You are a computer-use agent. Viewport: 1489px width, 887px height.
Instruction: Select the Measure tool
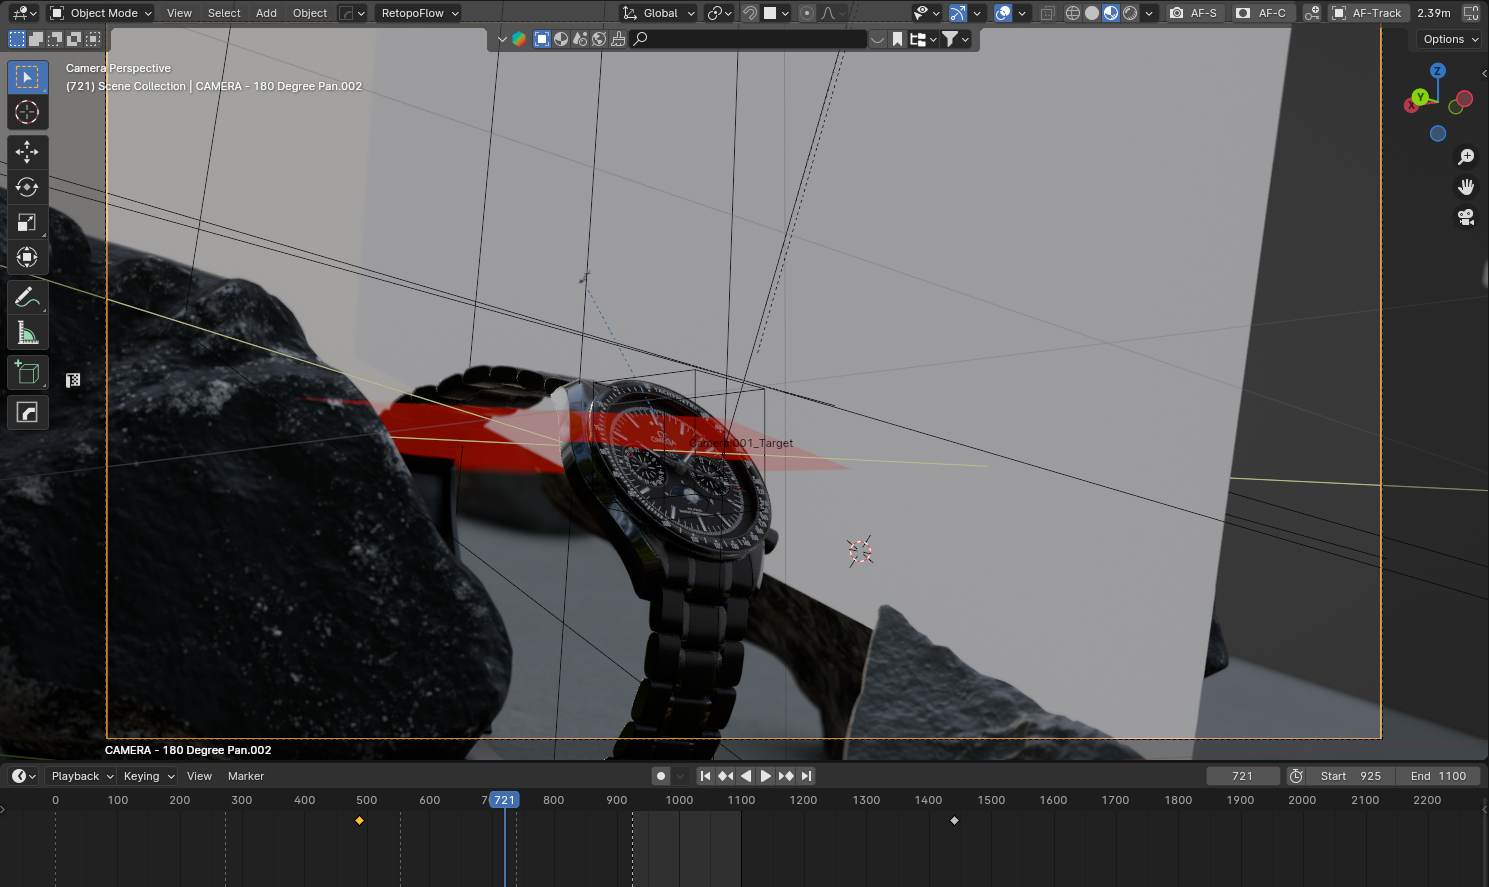27,332
